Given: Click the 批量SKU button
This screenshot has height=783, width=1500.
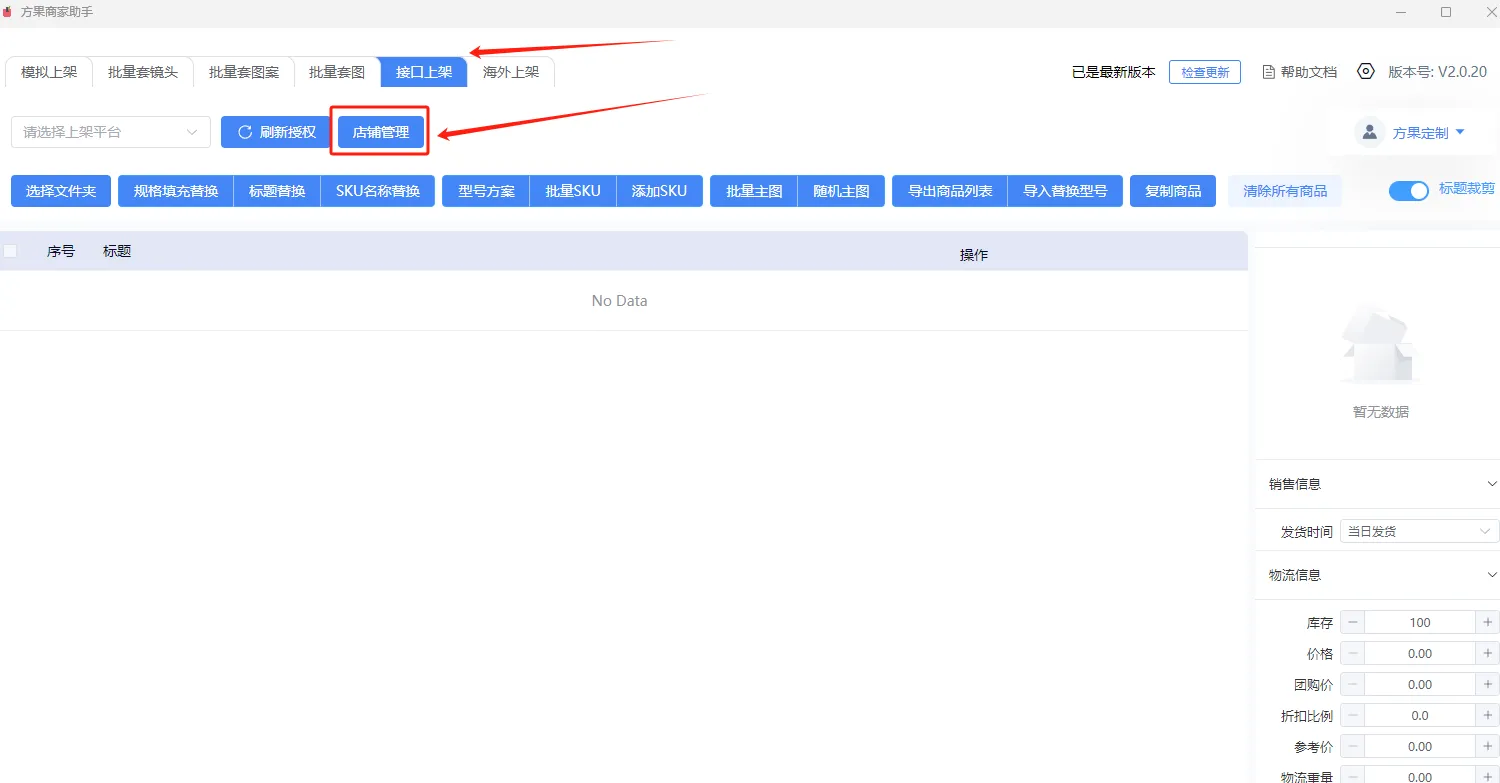Looking at the screenshot, I should point(573,191).
